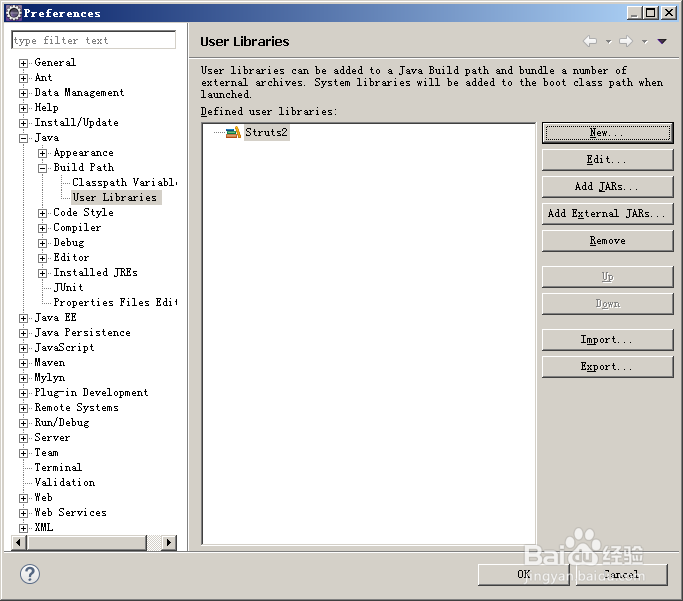Select Validation preferences item
683x601 pixels.
(x=64, y=483)
